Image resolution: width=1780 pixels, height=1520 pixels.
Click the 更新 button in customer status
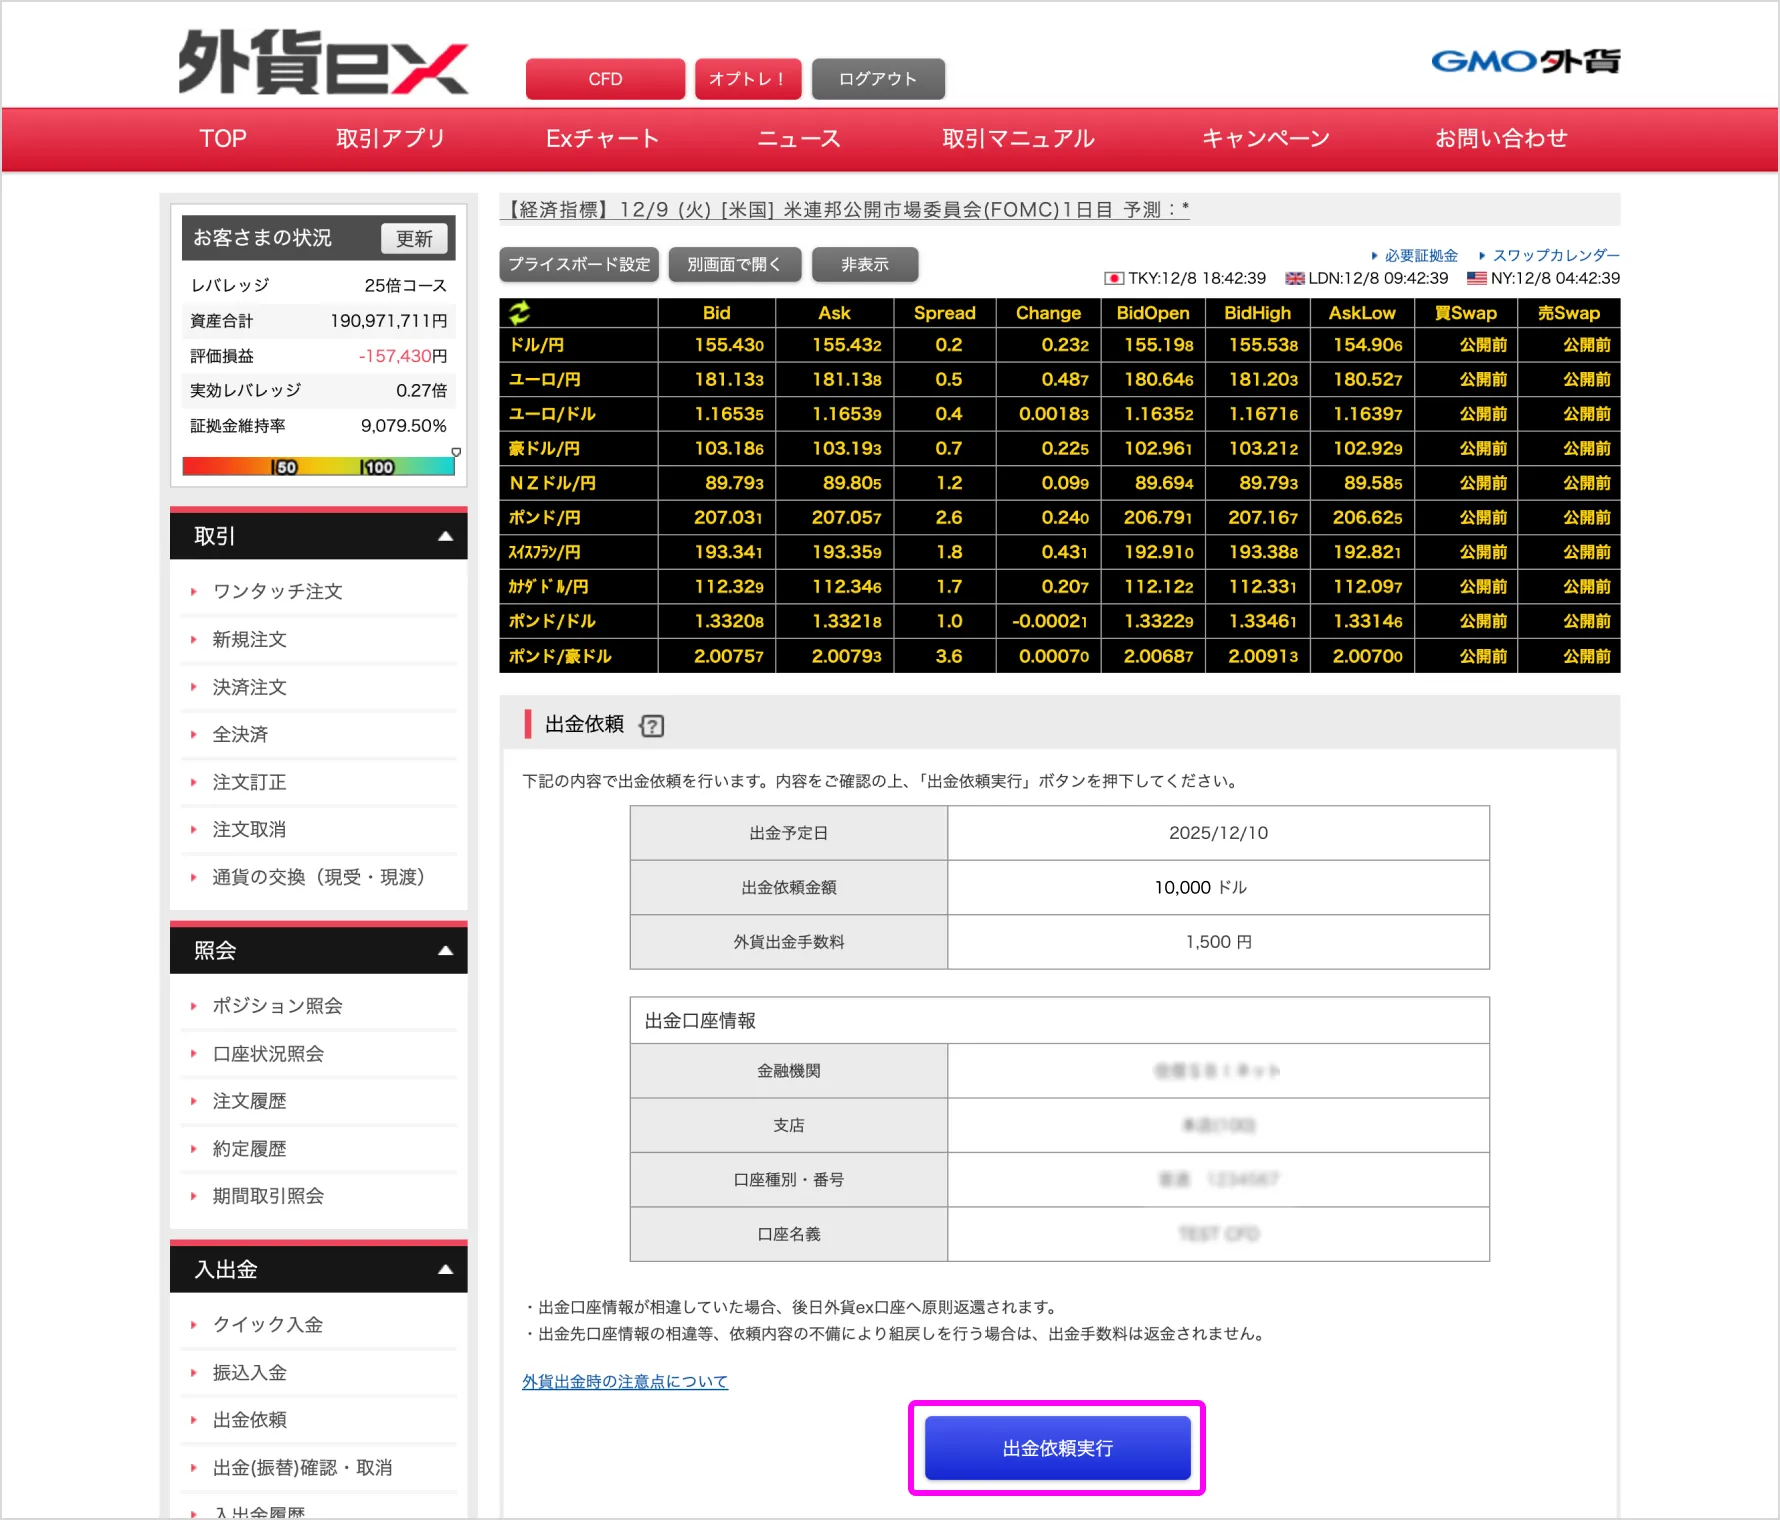pos(414,239)
